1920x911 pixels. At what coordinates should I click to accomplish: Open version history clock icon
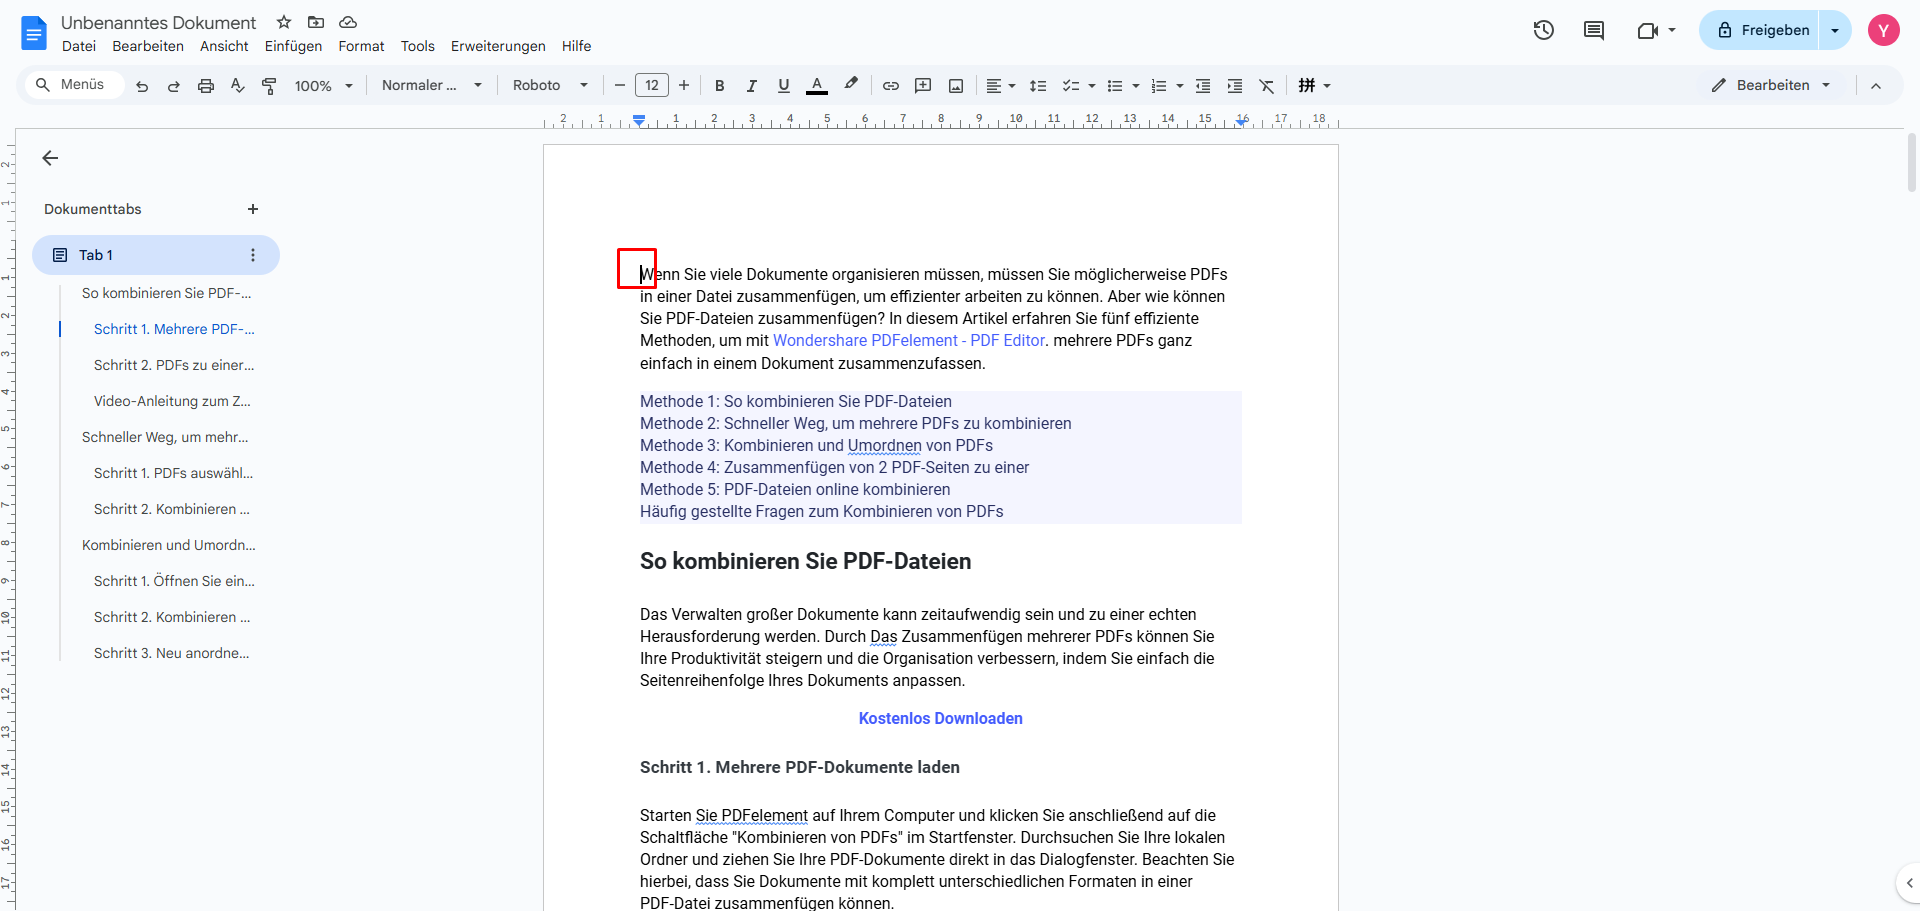click(x=1544, y=30)
